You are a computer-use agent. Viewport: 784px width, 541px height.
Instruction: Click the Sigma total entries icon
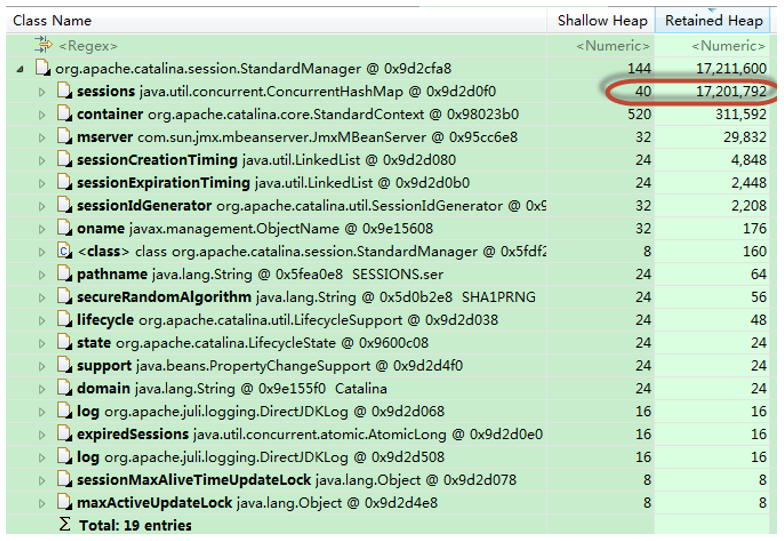point(65,525)
